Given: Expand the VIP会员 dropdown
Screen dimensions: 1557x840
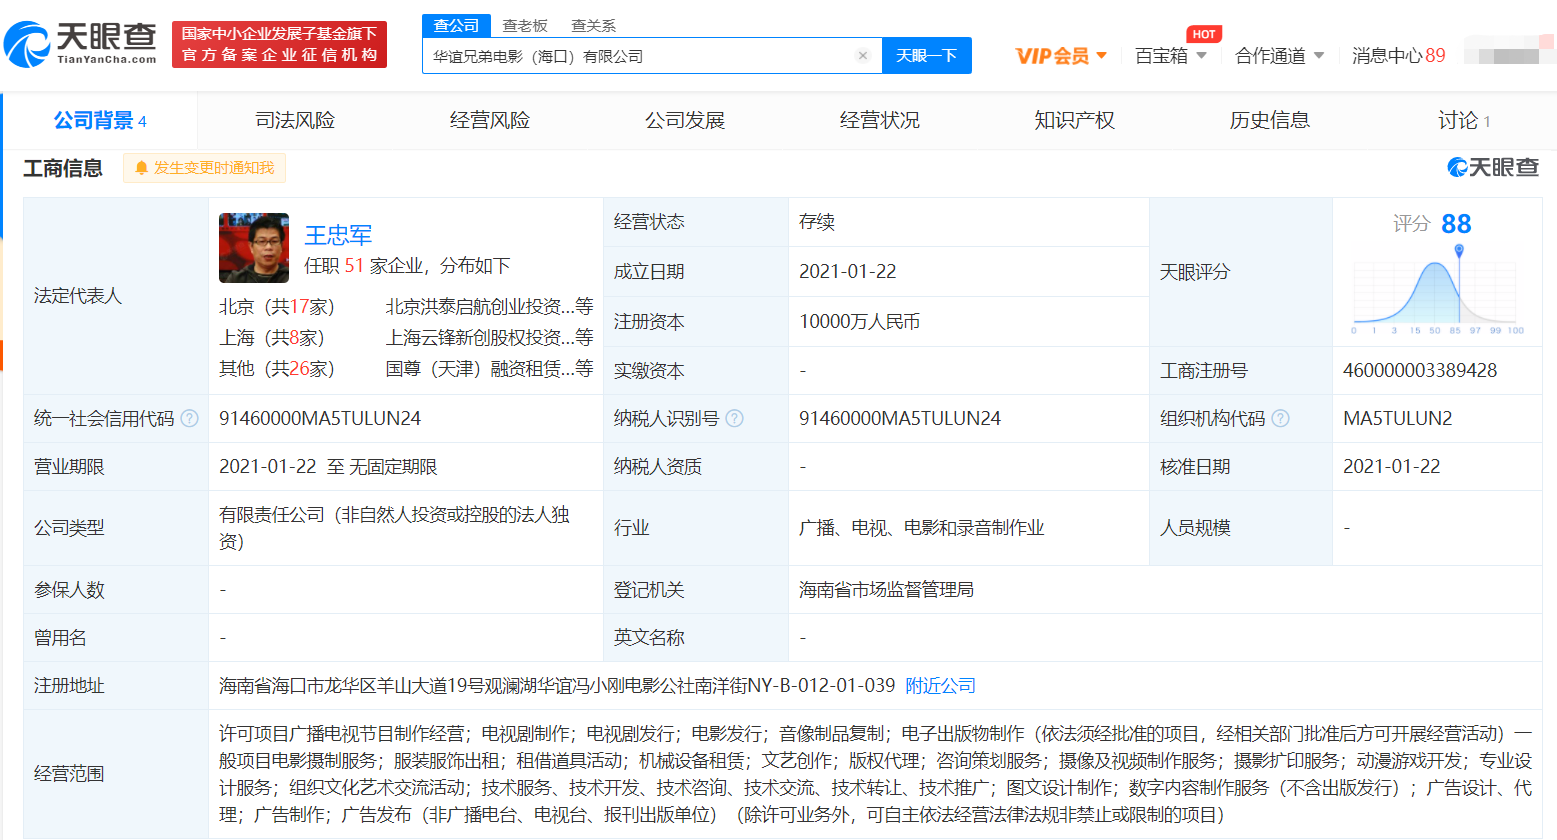Looking at the screenshot, I should point(1101,56).
